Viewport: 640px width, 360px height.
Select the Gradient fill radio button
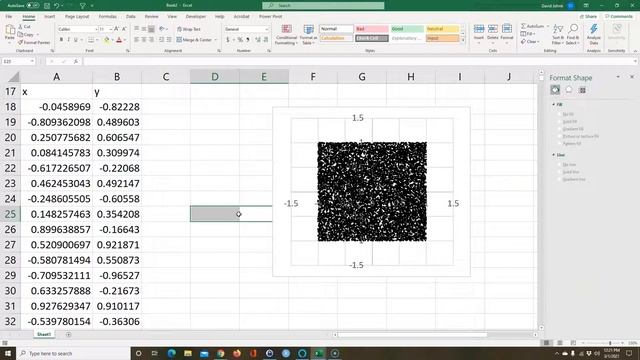pos(560,129)
